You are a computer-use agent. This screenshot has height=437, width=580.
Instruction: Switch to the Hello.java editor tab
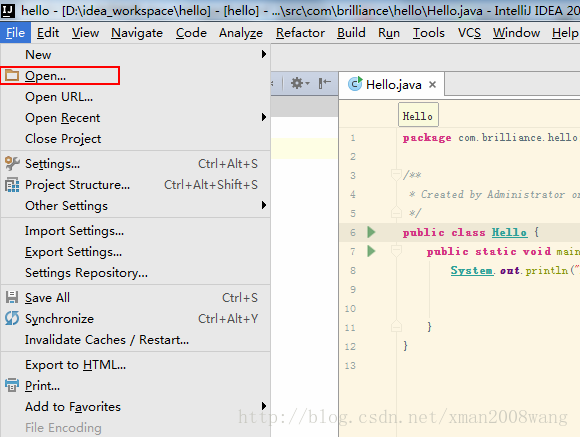392,85
